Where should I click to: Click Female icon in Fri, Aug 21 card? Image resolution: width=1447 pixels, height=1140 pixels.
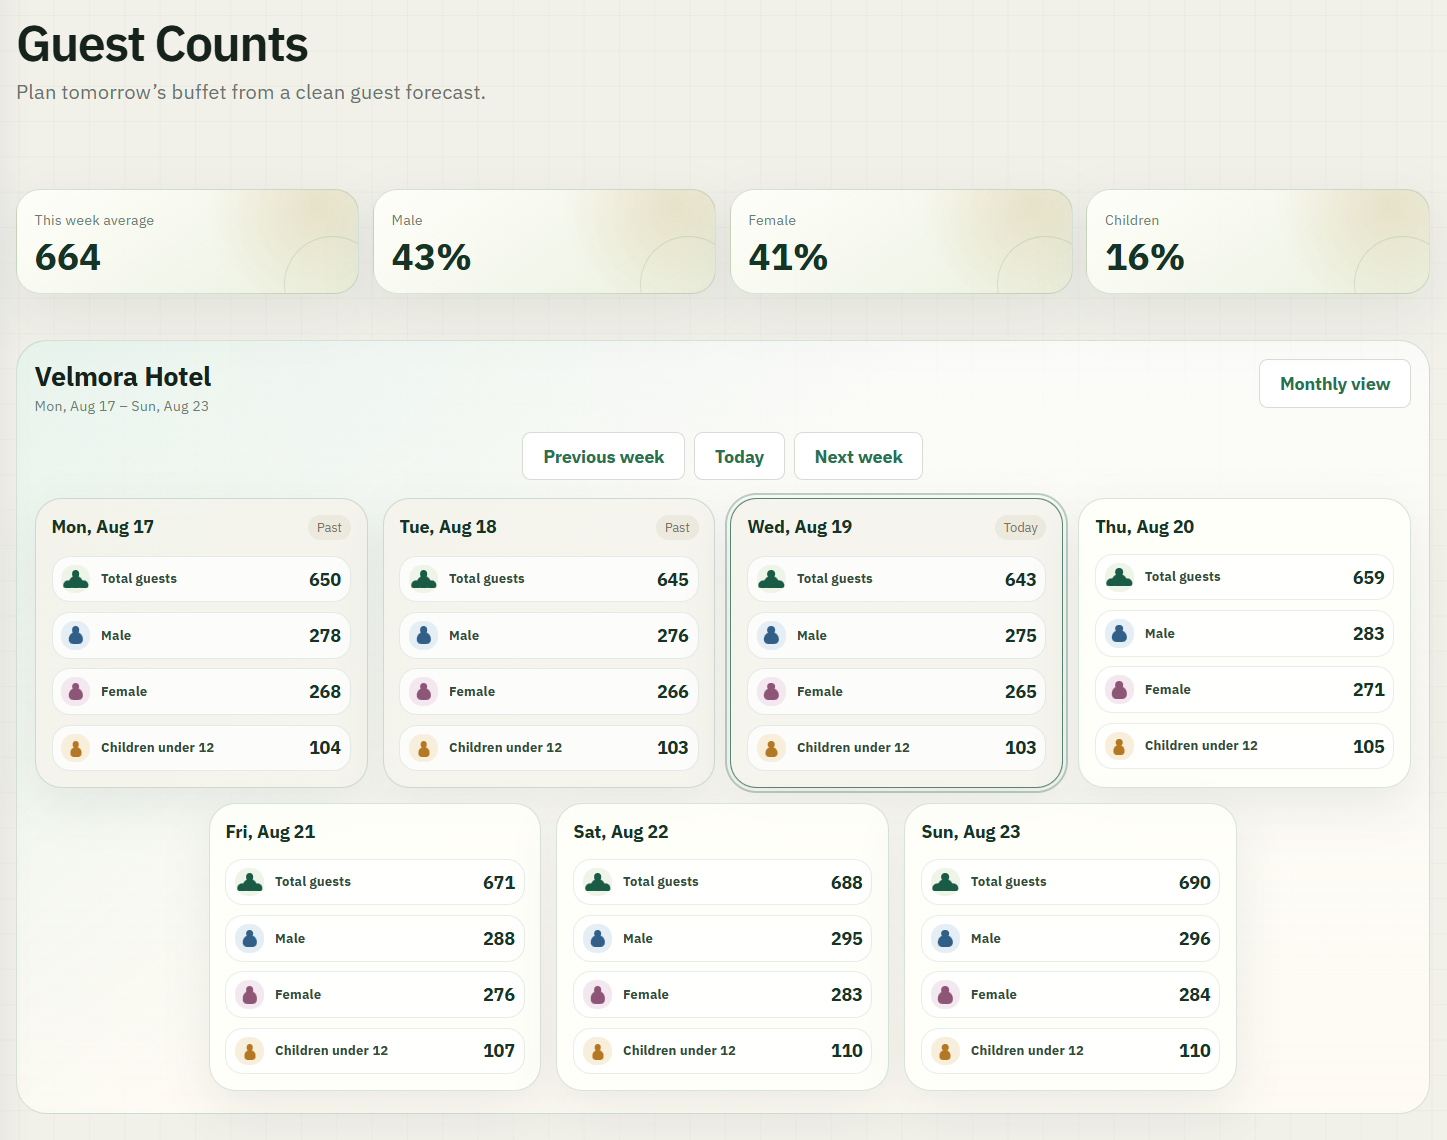tap(250, 994)
